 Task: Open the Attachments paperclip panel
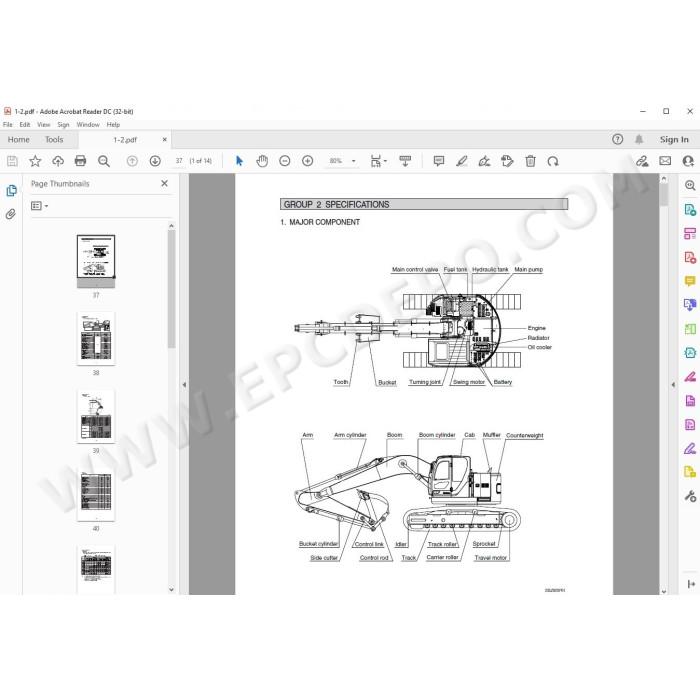(11, 214)
